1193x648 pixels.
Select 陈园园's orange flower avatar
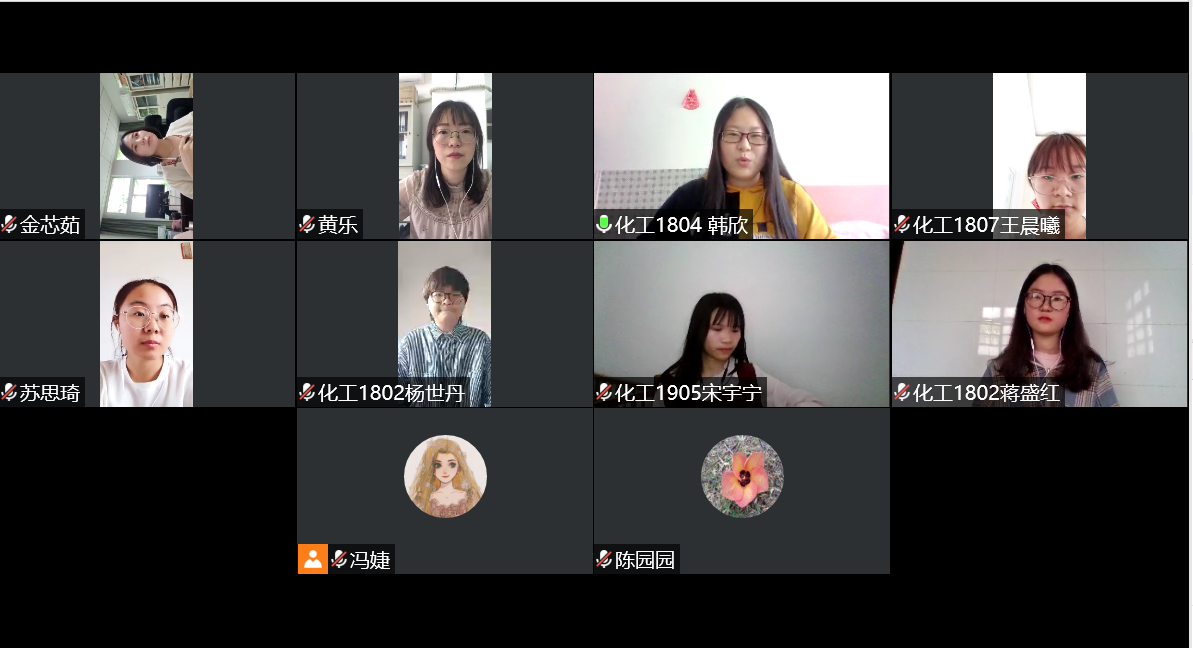click(x=742, y=476)
